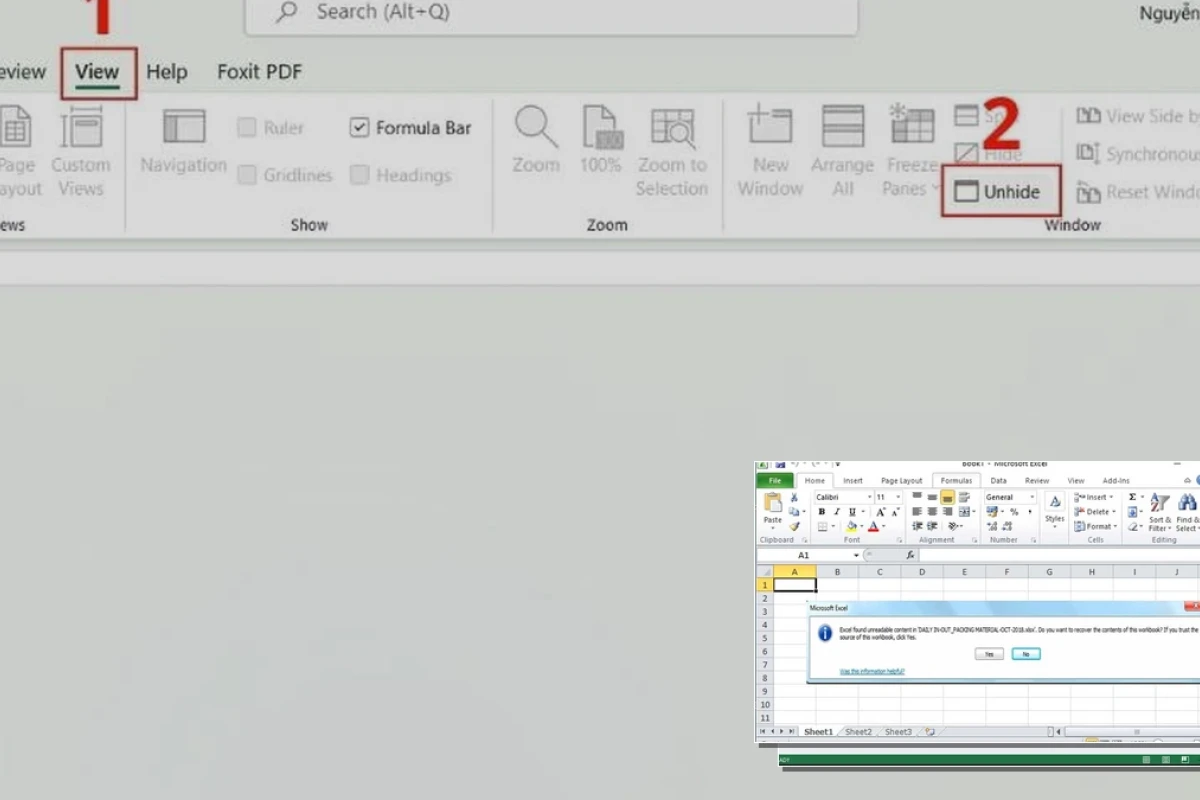Toggle highlighted bottom align button
This screenshot has height=800, width=1200.
[948, 497]
